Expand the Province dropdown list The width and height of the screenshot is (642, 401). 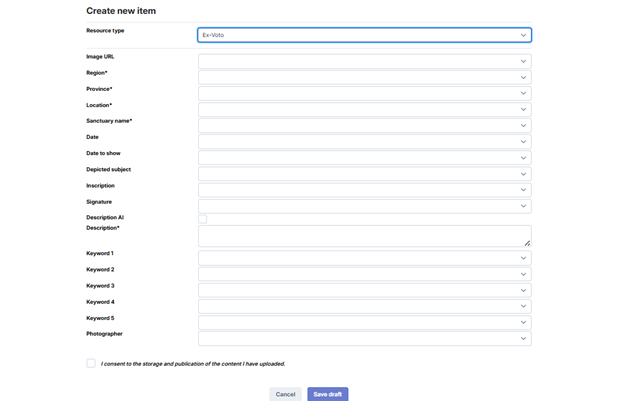(x=364, y=93)
